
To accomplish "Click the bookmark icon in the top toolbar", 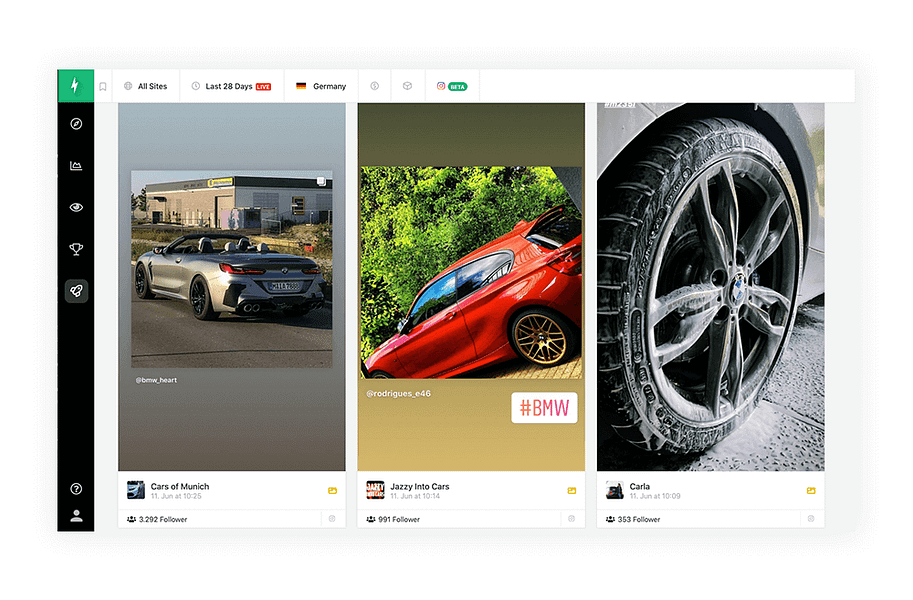I will coord(103,86).
